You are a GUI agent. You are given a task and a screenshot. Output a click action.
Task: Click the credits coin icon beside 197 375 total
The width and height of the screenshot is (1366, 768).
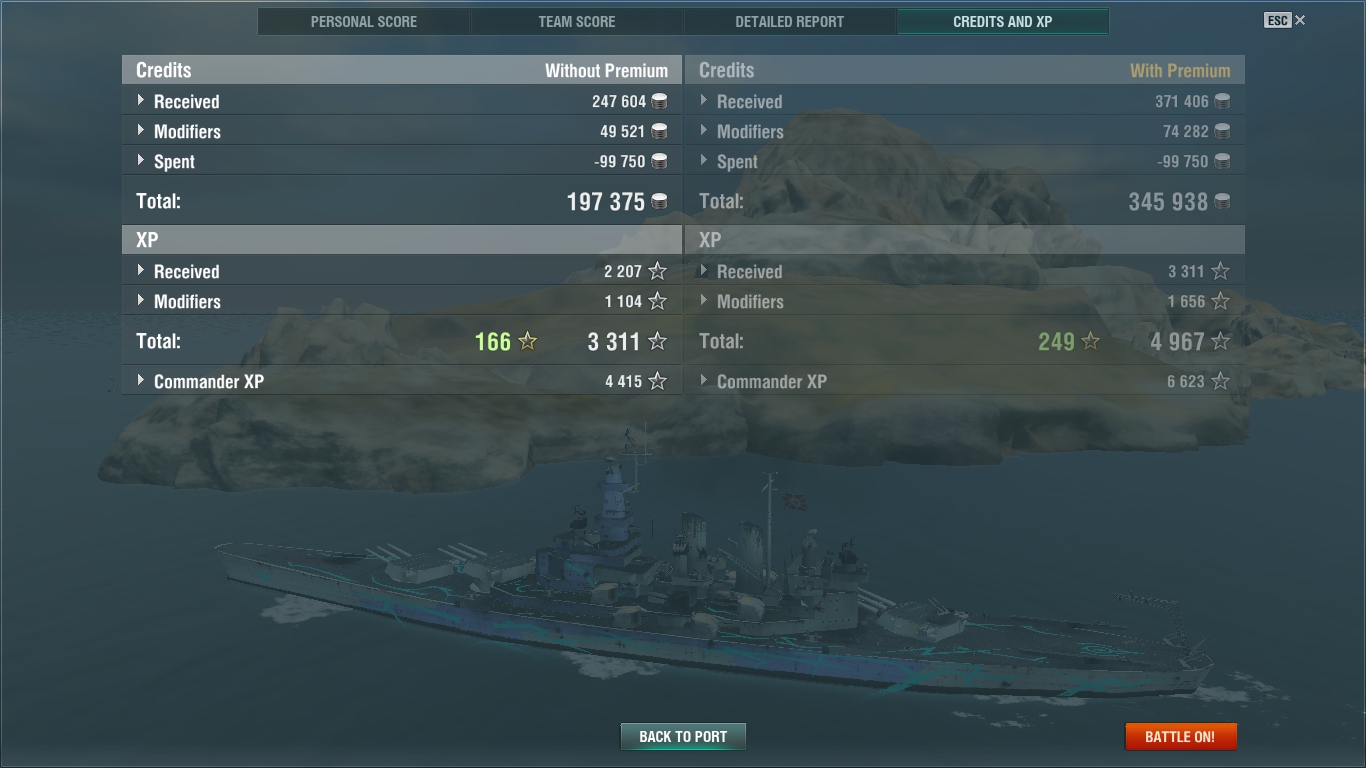659,202
